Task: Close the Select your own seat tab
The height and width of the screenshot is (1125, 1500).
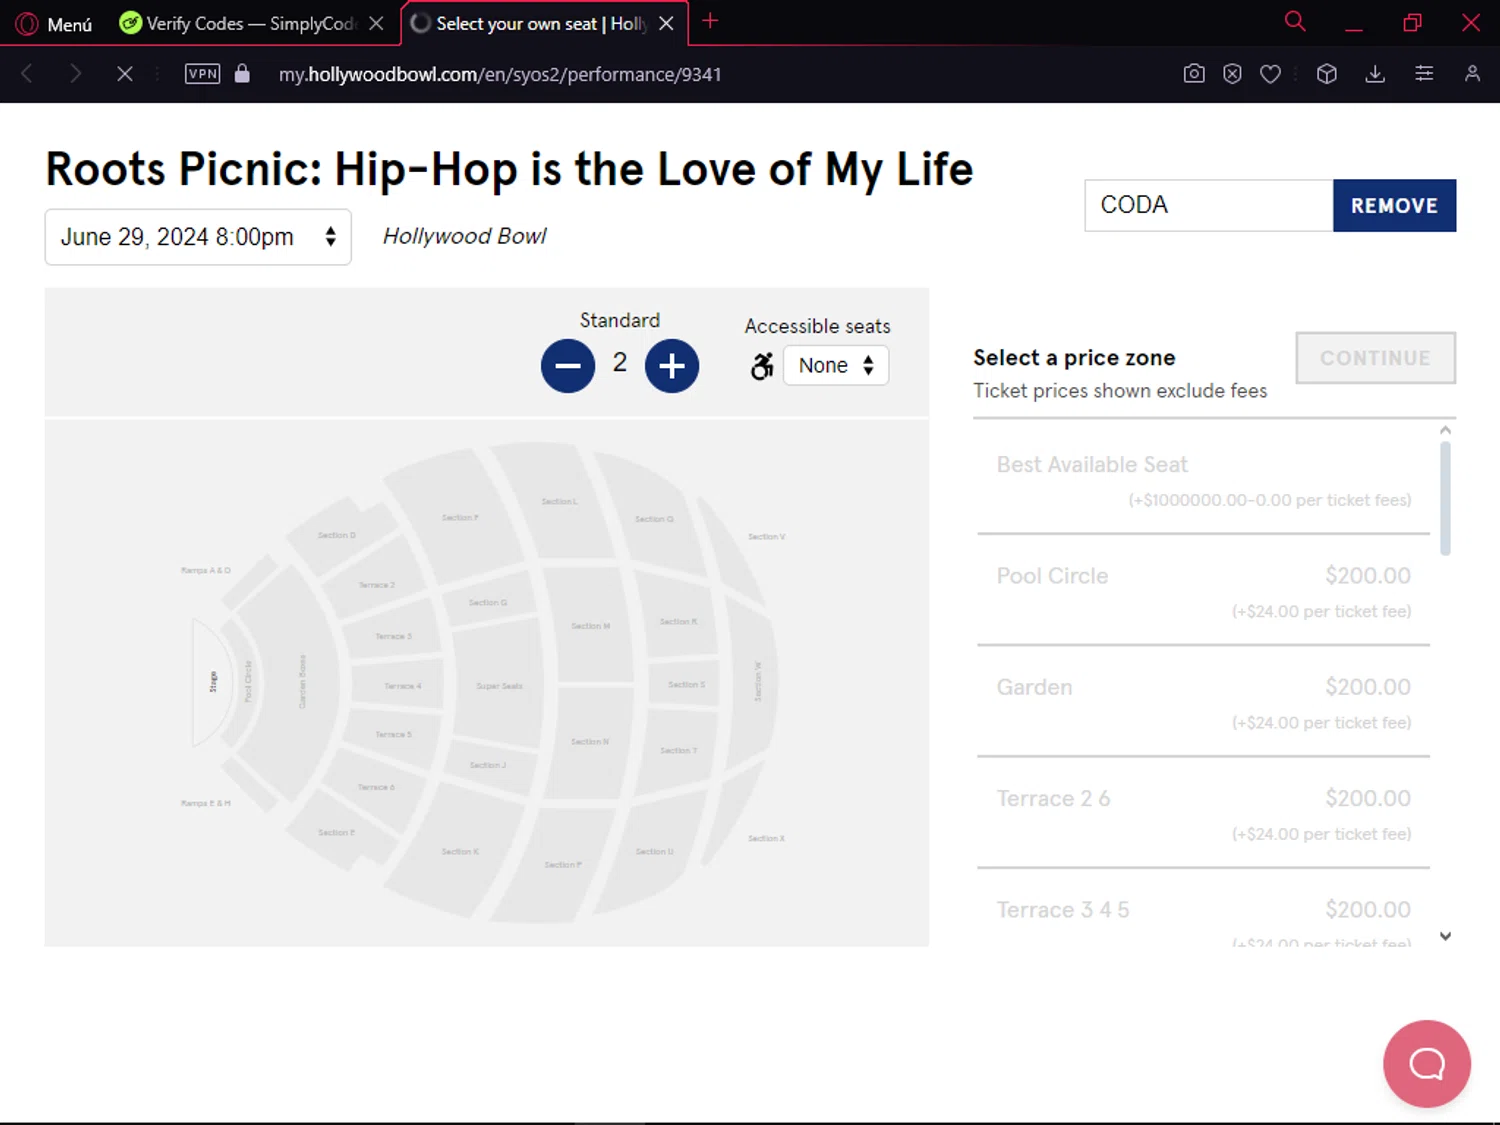Action: coord(666,23)
